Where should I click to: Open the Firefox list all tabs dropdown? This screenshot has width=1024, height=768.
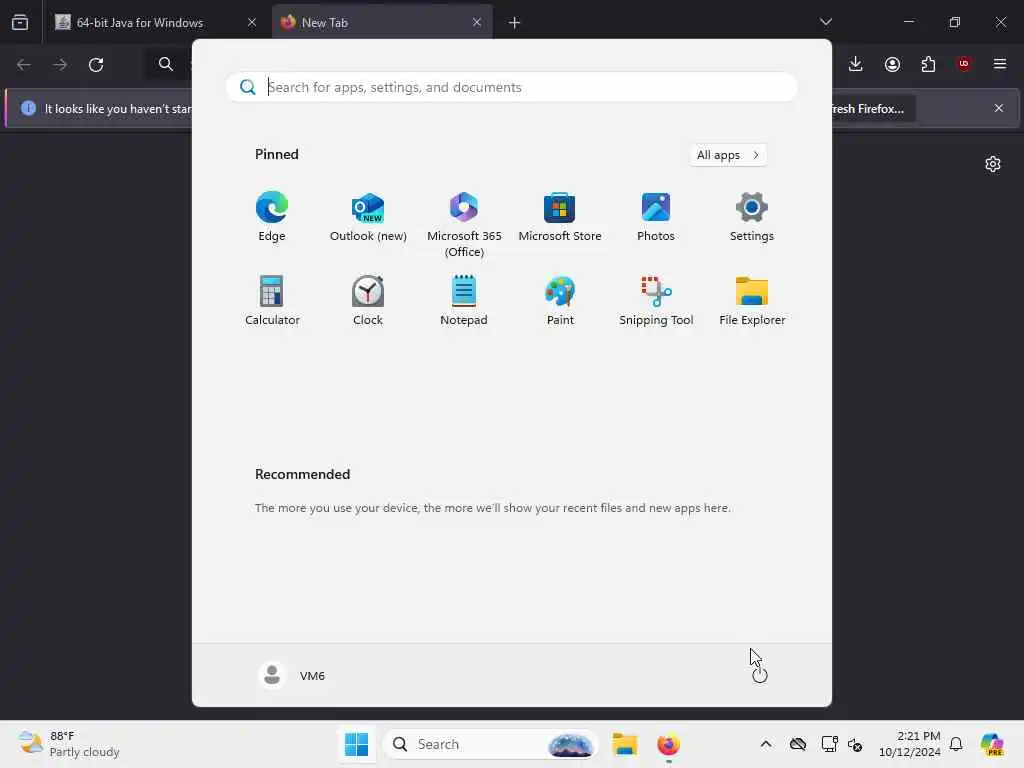[x=826, y=22]
